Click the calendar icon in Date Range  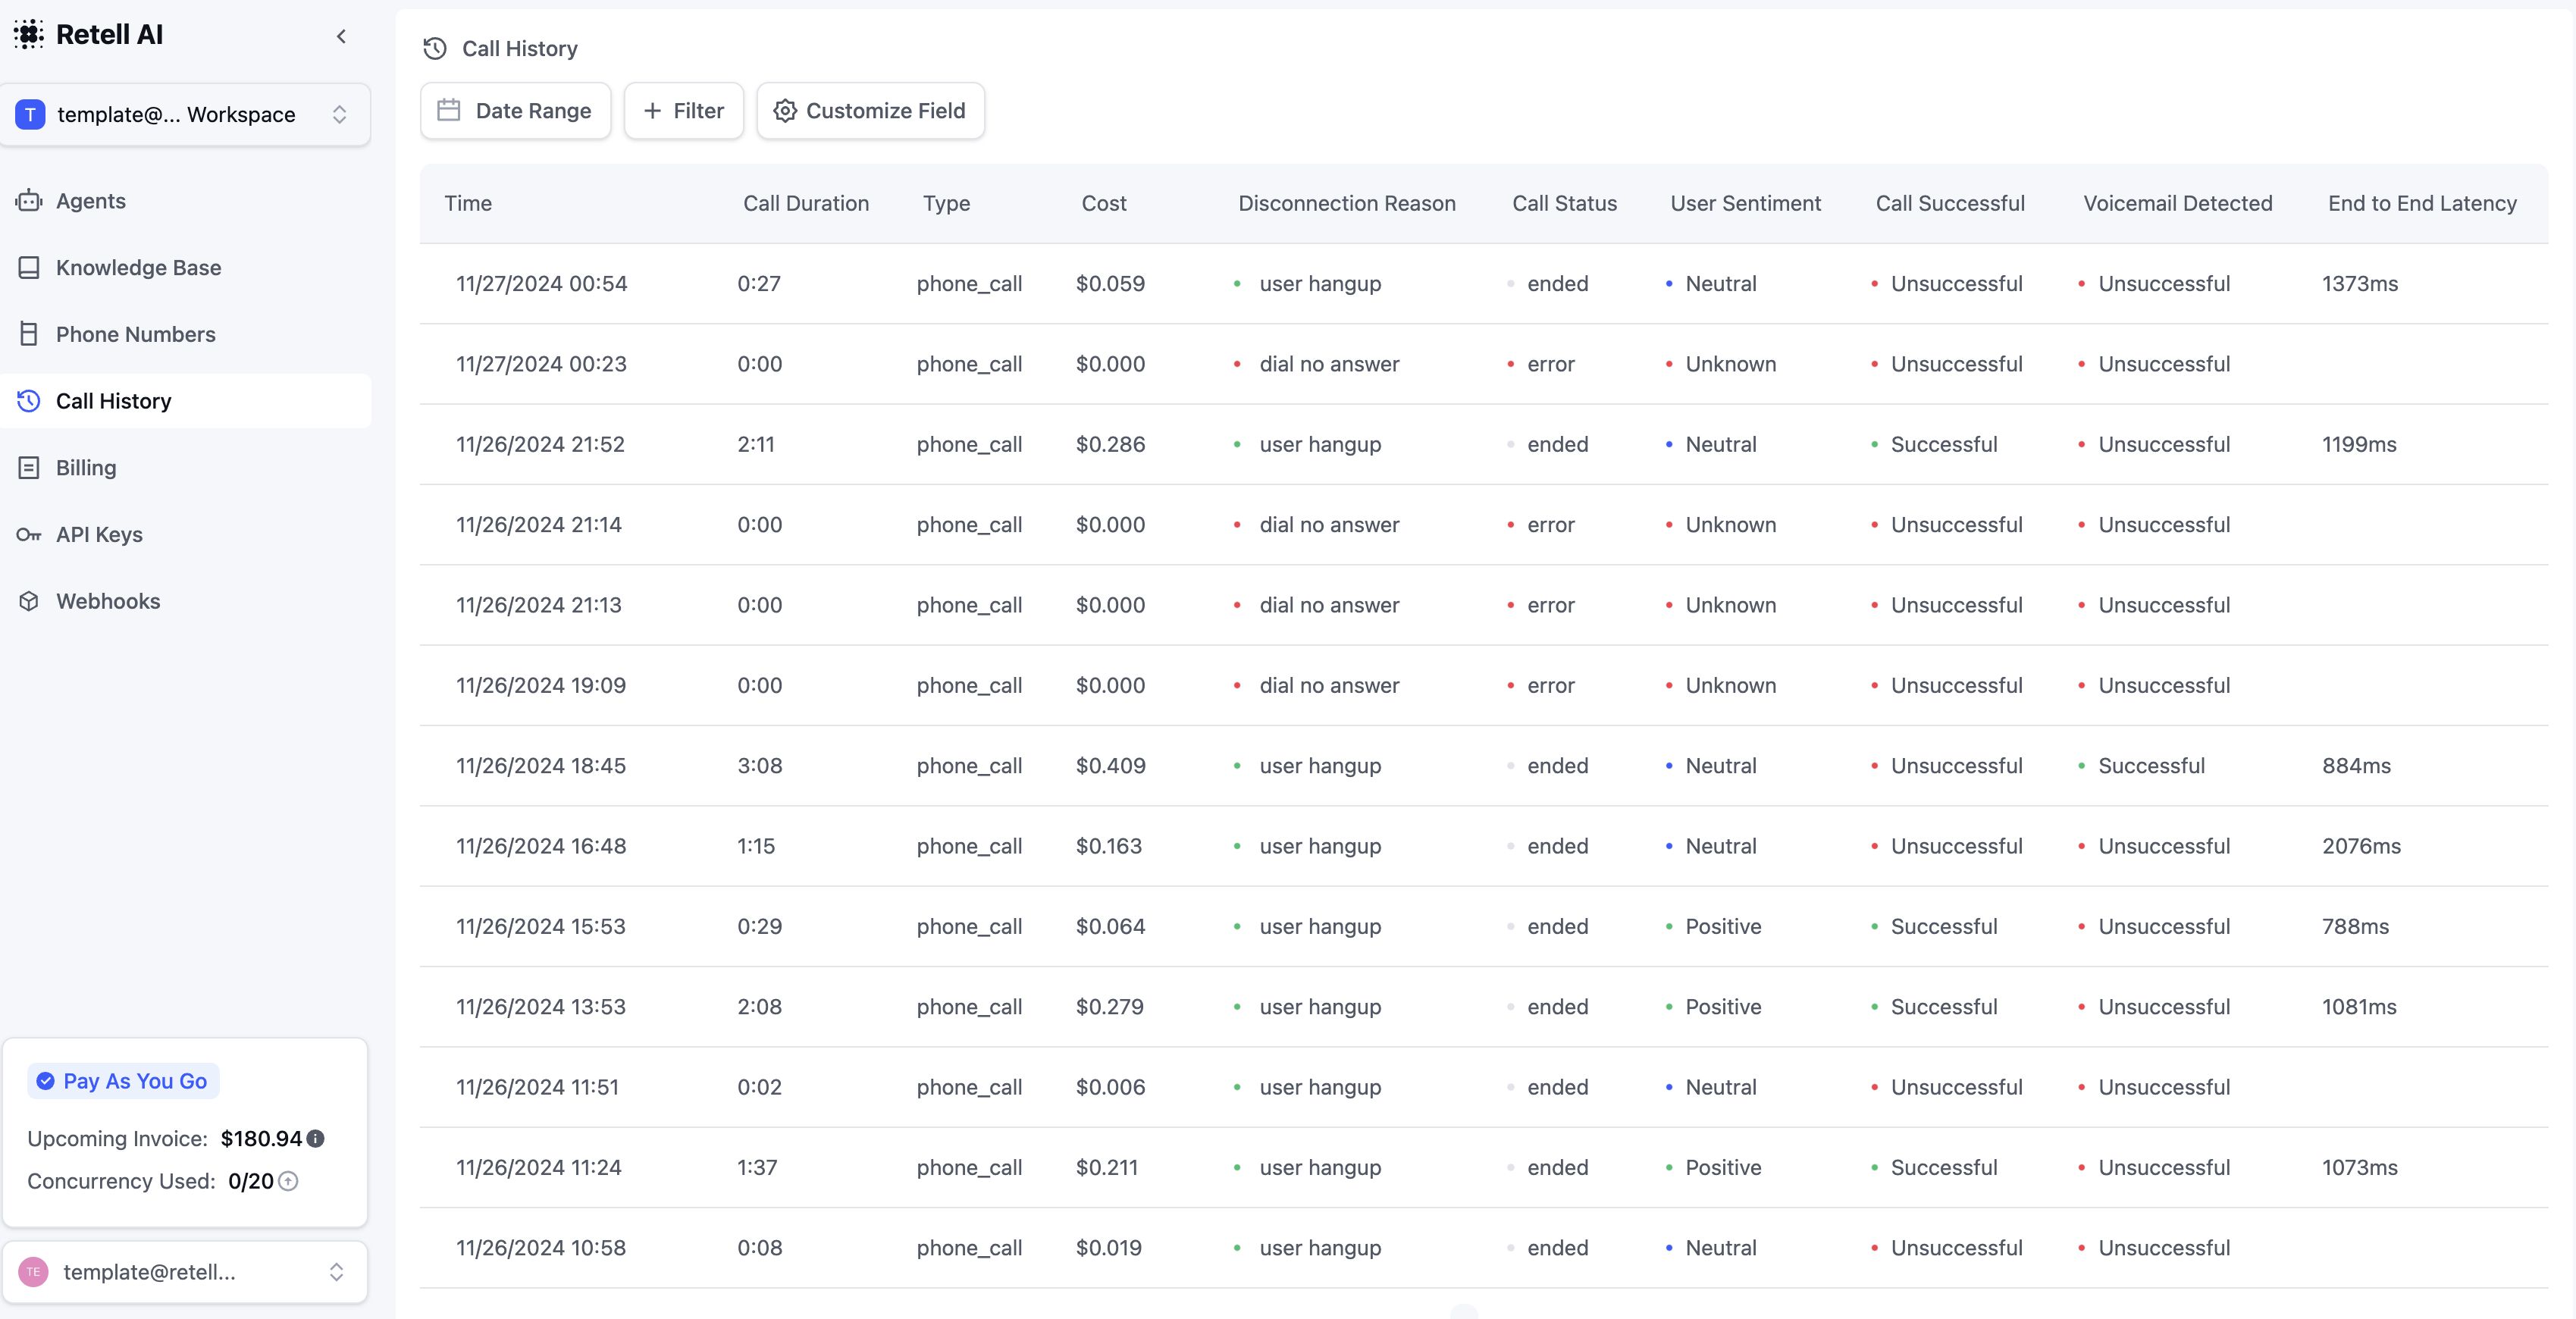449,110
